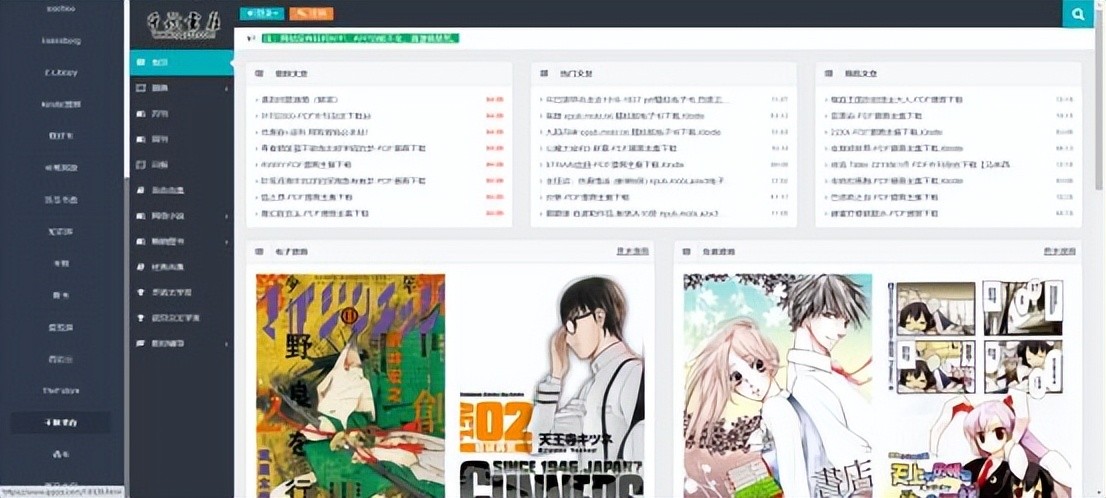Click the icon of highlighted teal sidebar item

coord(141,63)
